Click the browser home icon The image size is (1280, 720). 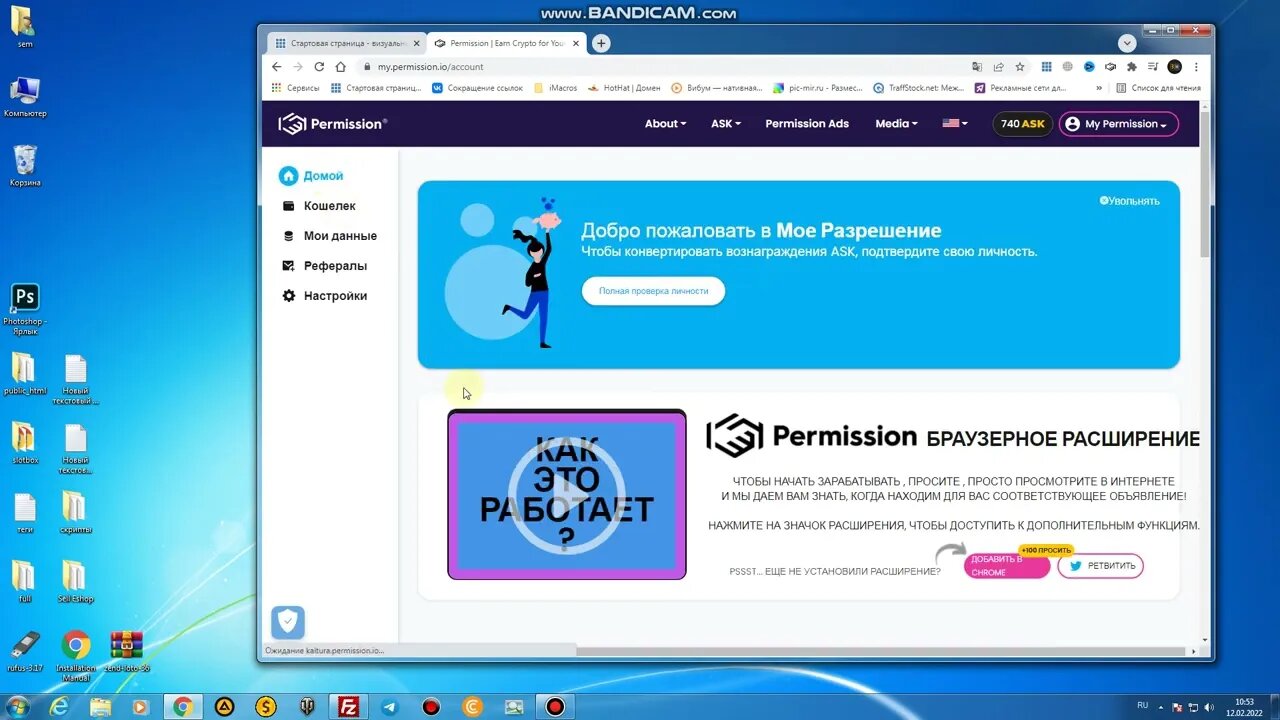click(340, 67)
